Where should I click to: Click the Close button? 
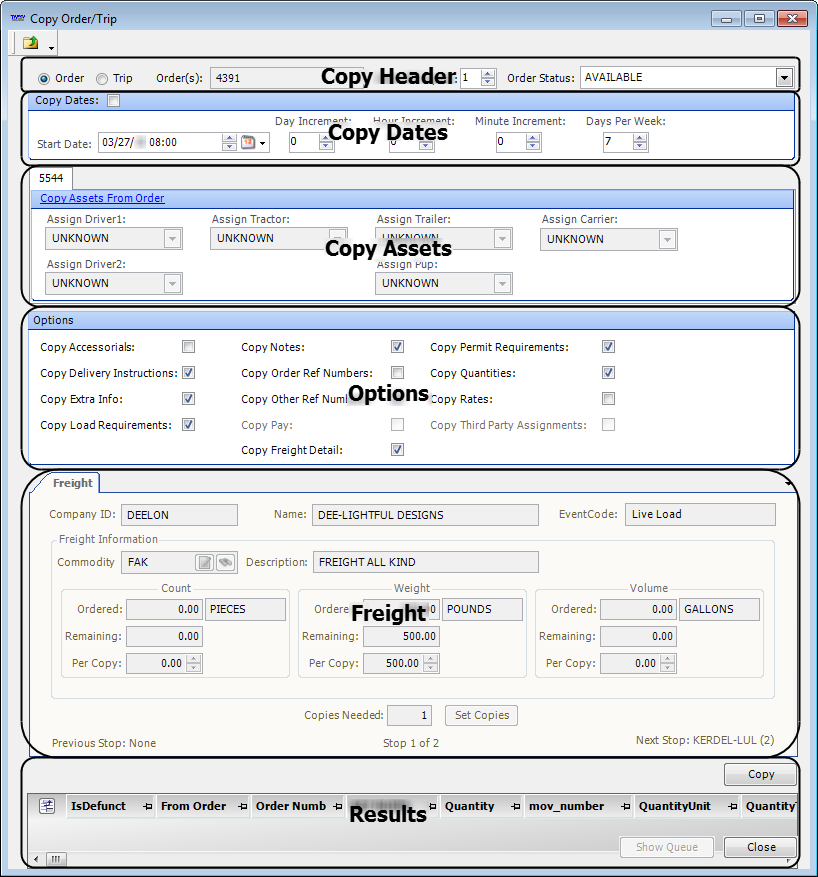click(760, 847)
